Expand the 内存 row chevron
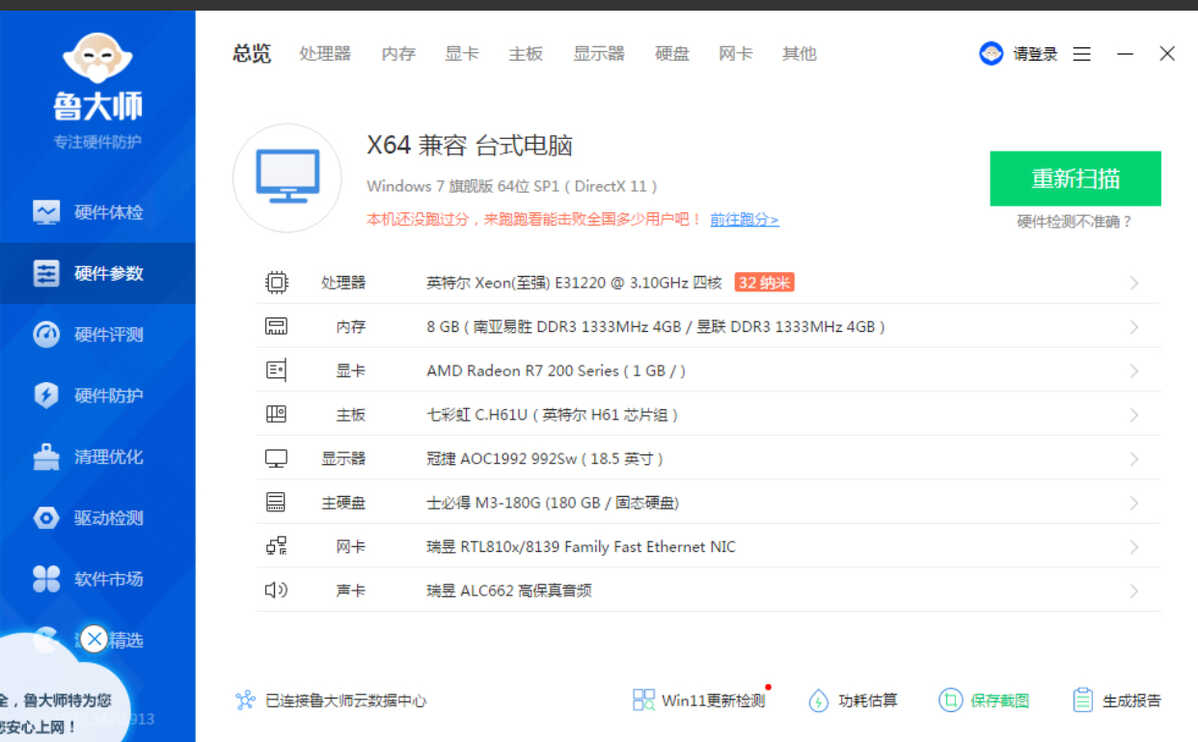Screen dimensions: 1198x742 coord(1134,327)
